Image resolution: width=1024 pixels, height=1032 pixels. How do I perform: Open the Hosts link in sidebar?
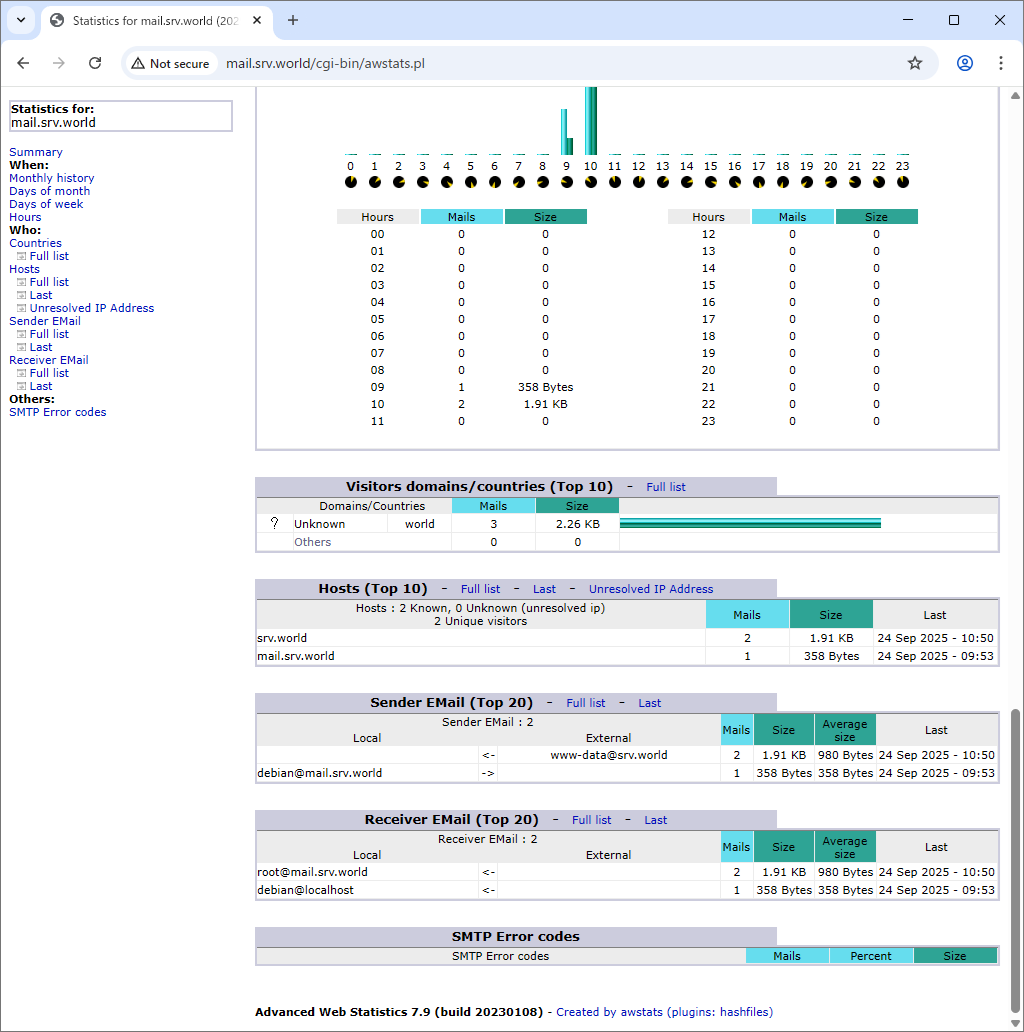pyautogui.click(x=24, y=269)
